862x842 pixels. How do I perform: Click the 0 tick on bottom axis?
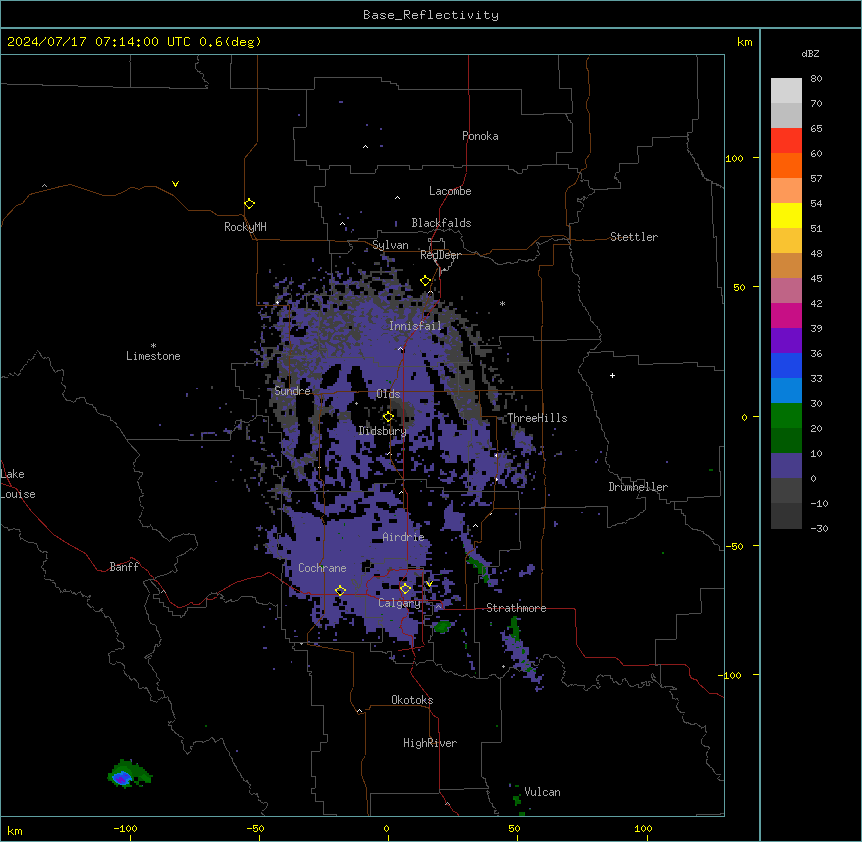pyautogui.click(x=386, y=828)
